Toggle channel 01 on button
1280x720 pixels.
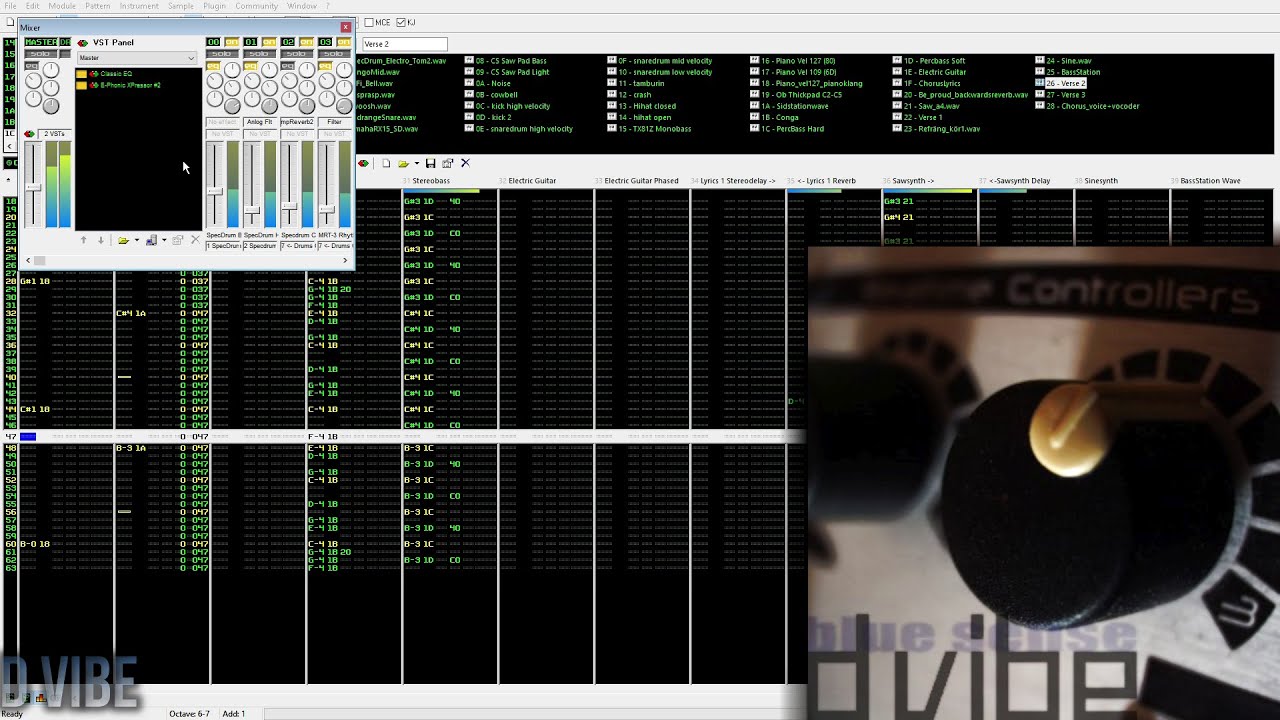coord(269,42)
